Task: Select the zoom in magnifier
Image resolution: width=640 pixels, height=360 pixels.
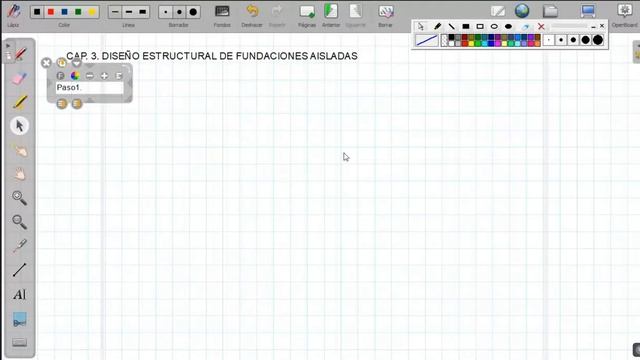Action: tap(19, 198)
